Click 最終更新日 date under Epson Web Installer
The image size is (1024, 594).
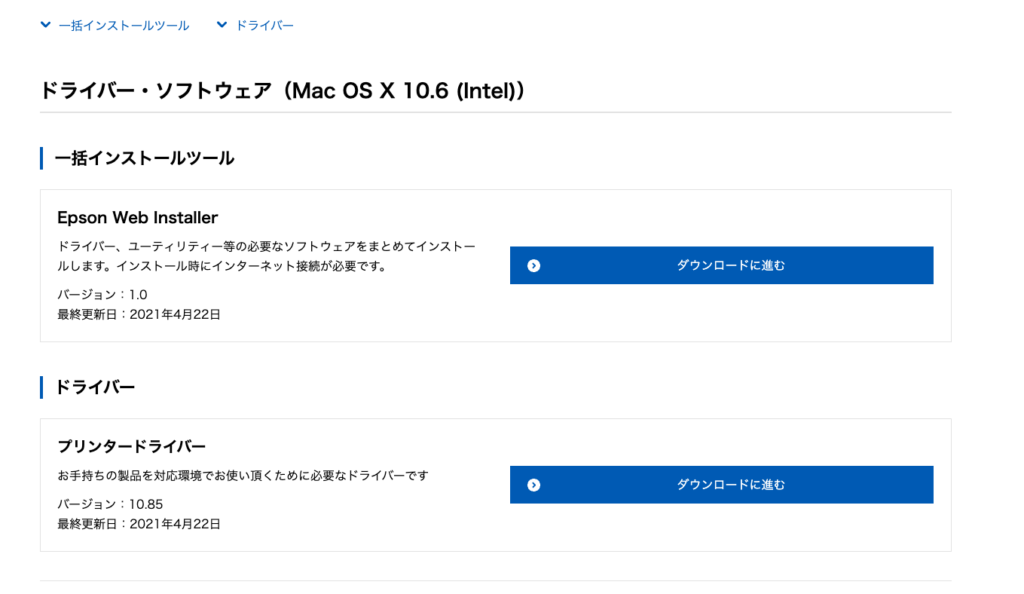tap(139, 314)
